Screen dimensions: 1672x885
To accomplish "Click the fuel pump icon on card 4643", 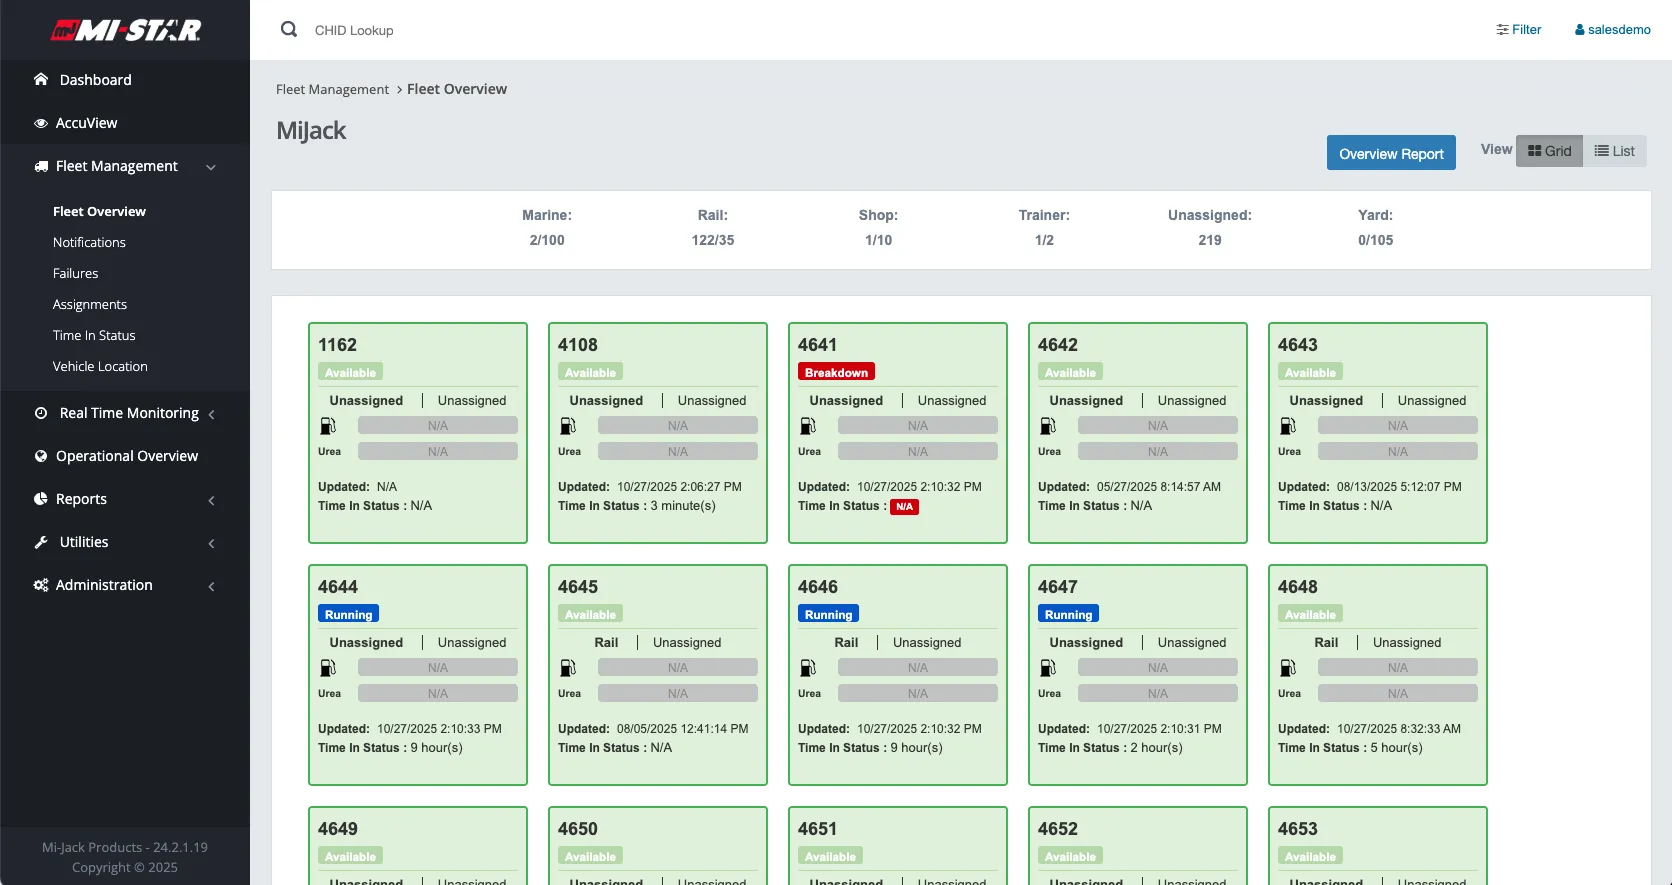I will 1288,426.
